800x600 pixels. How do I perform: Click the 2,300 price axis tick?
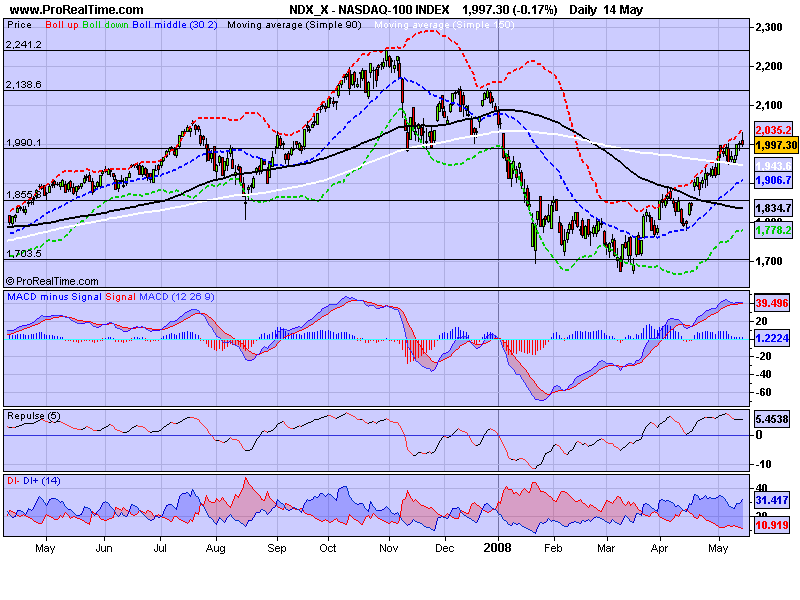tap(769, 27)
